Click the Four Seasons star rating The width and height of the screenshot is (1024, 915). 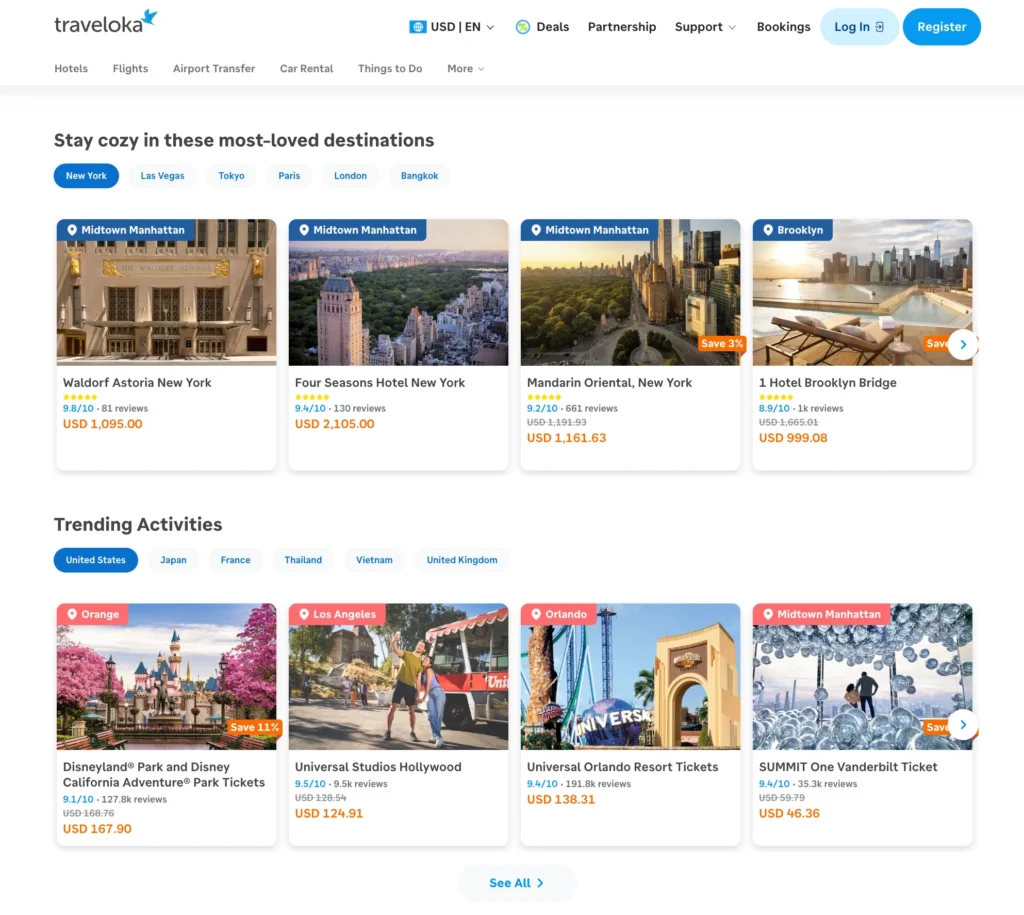tap(312, 397)
